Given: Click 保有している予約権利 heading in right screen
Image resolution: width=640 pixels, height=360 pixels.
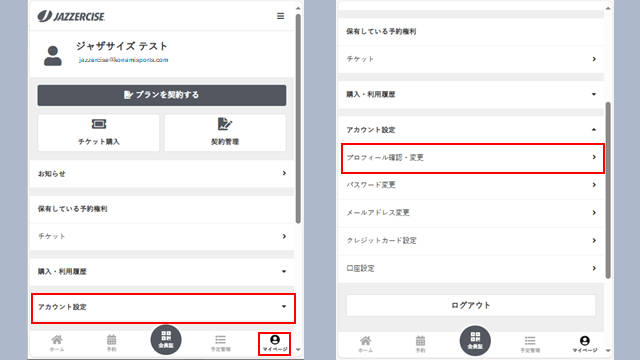Looking at the screenshot, I should pyautogui.click(x=381, y=31).
